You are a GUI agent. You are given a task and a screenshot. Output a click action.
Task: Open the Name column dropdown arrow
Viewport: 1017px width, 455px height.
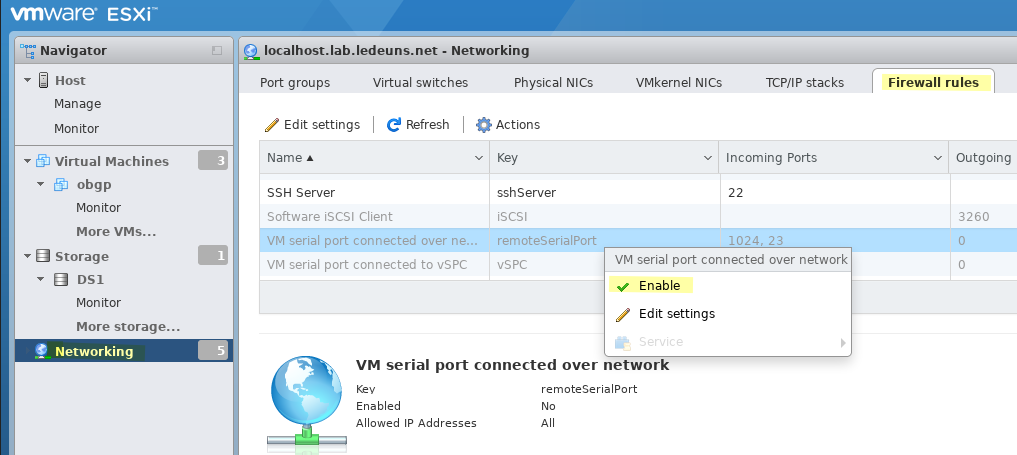(x=479, y=158)
